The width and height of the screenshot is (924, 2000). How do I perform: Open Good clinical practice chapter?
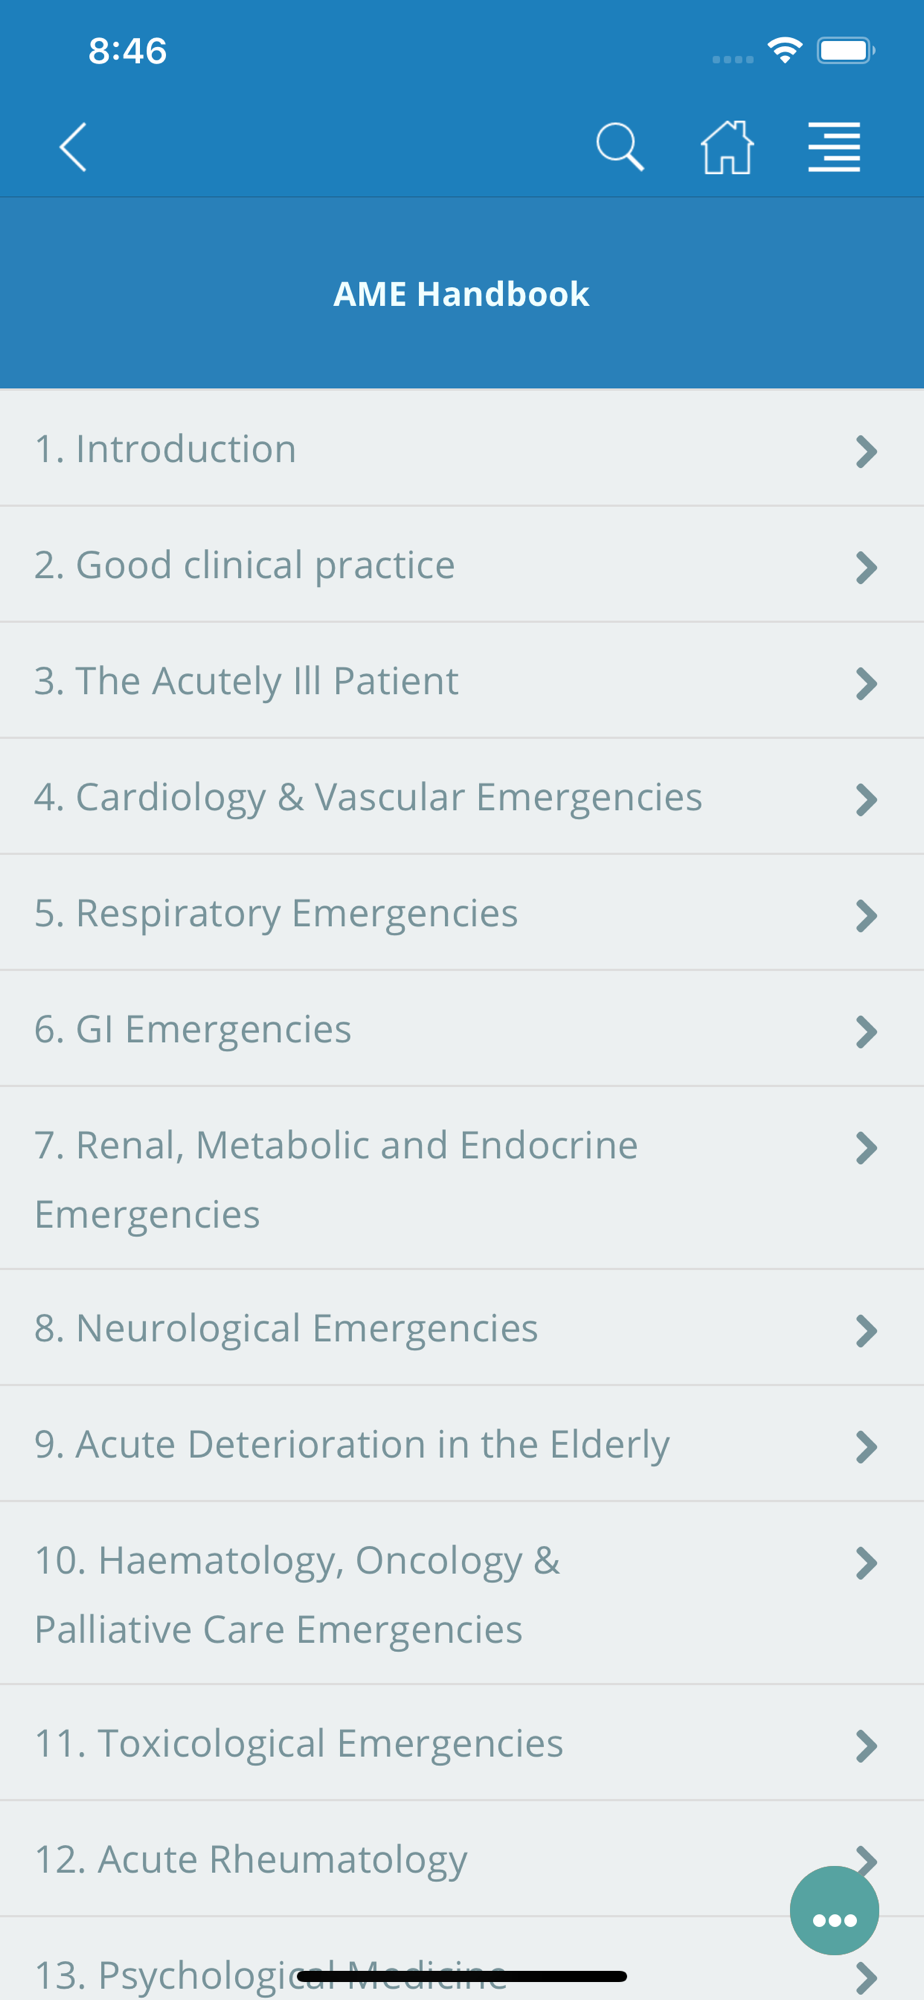pyautogui.click(x=462, y=565)
